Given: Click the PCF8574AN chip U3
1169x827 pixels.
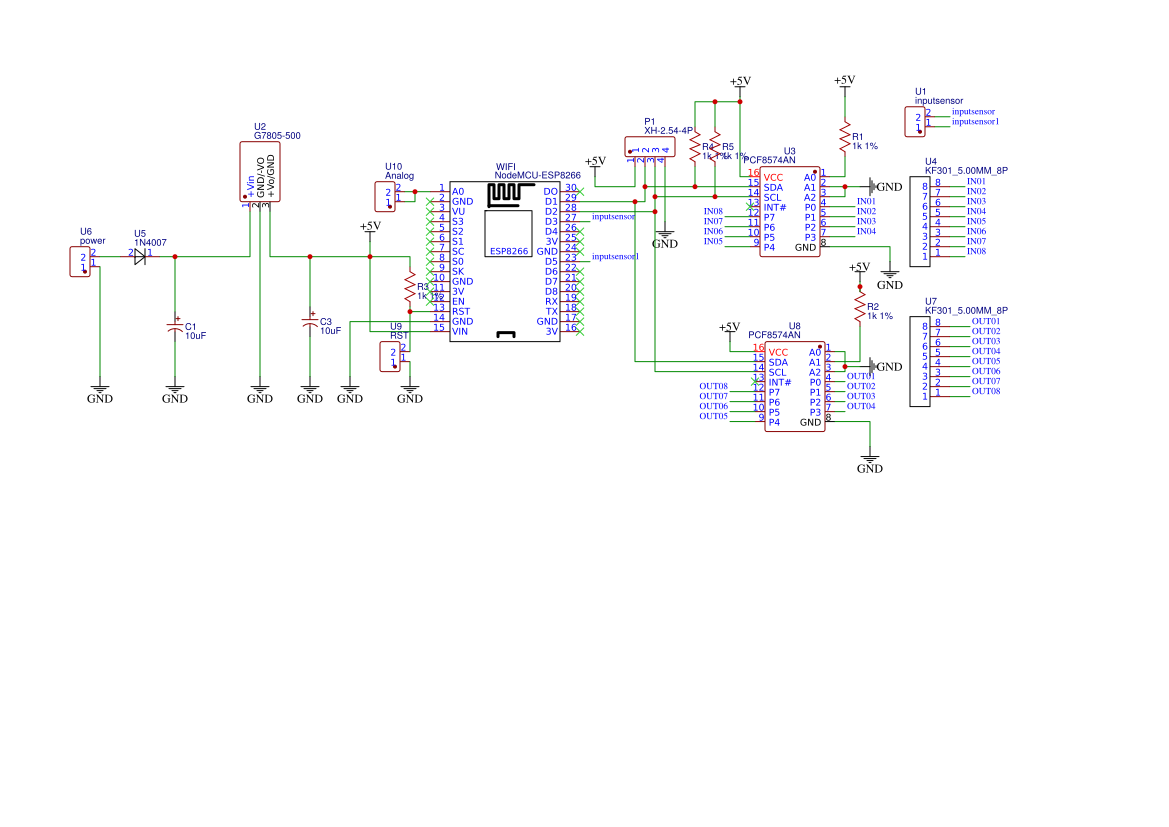Looking at the screenshot, I should pyautogui.click(x=791, y=210).
